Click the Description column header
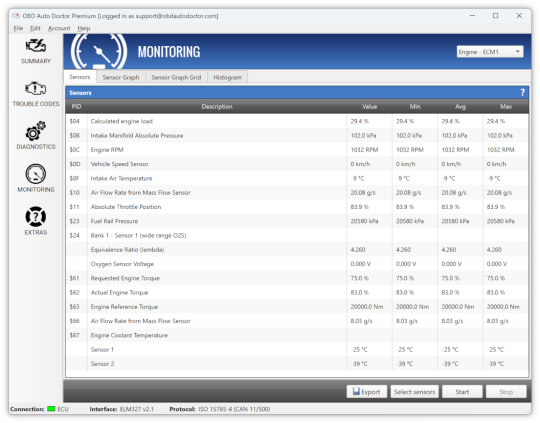 pos(217,106)
